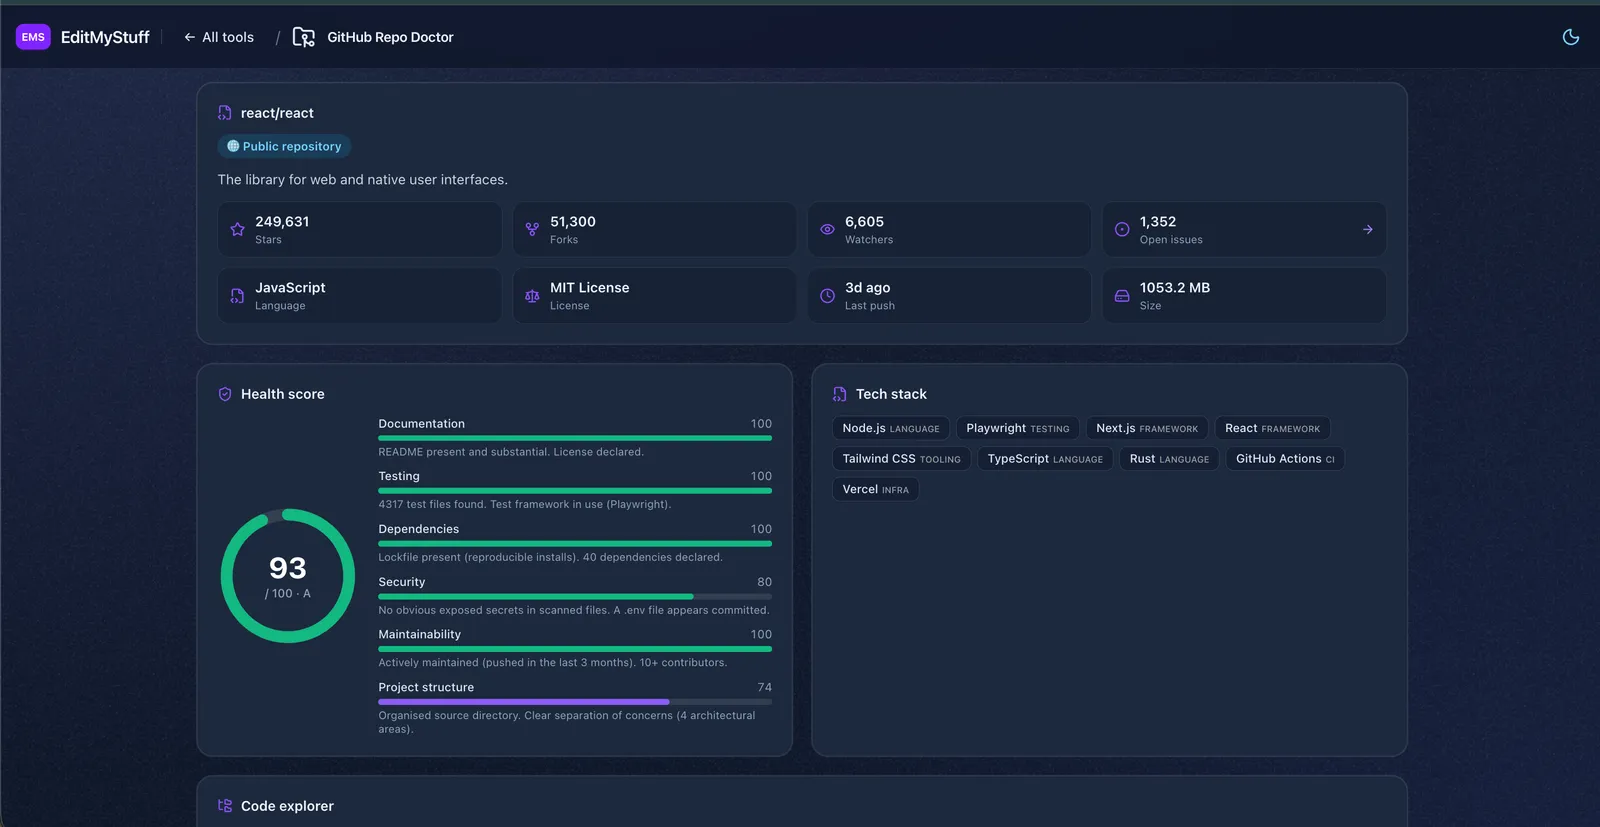Image resolution: width=1600 pixels, height=827 pixels.
Task: Select the Node.js tech stack tag
Action: 891,428
